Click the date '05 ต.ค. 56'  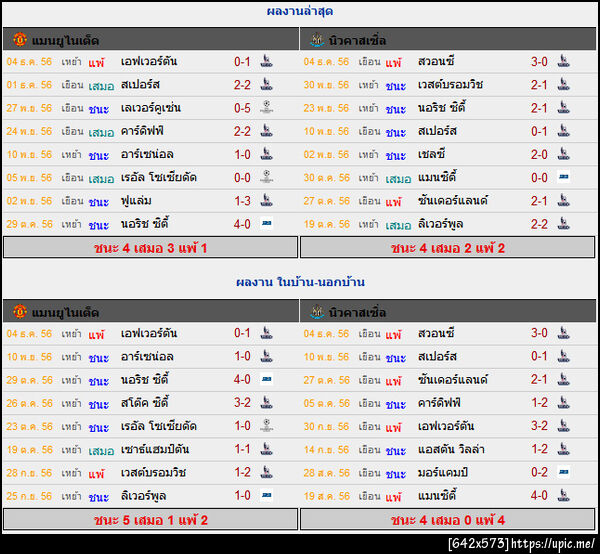[326, 403]
